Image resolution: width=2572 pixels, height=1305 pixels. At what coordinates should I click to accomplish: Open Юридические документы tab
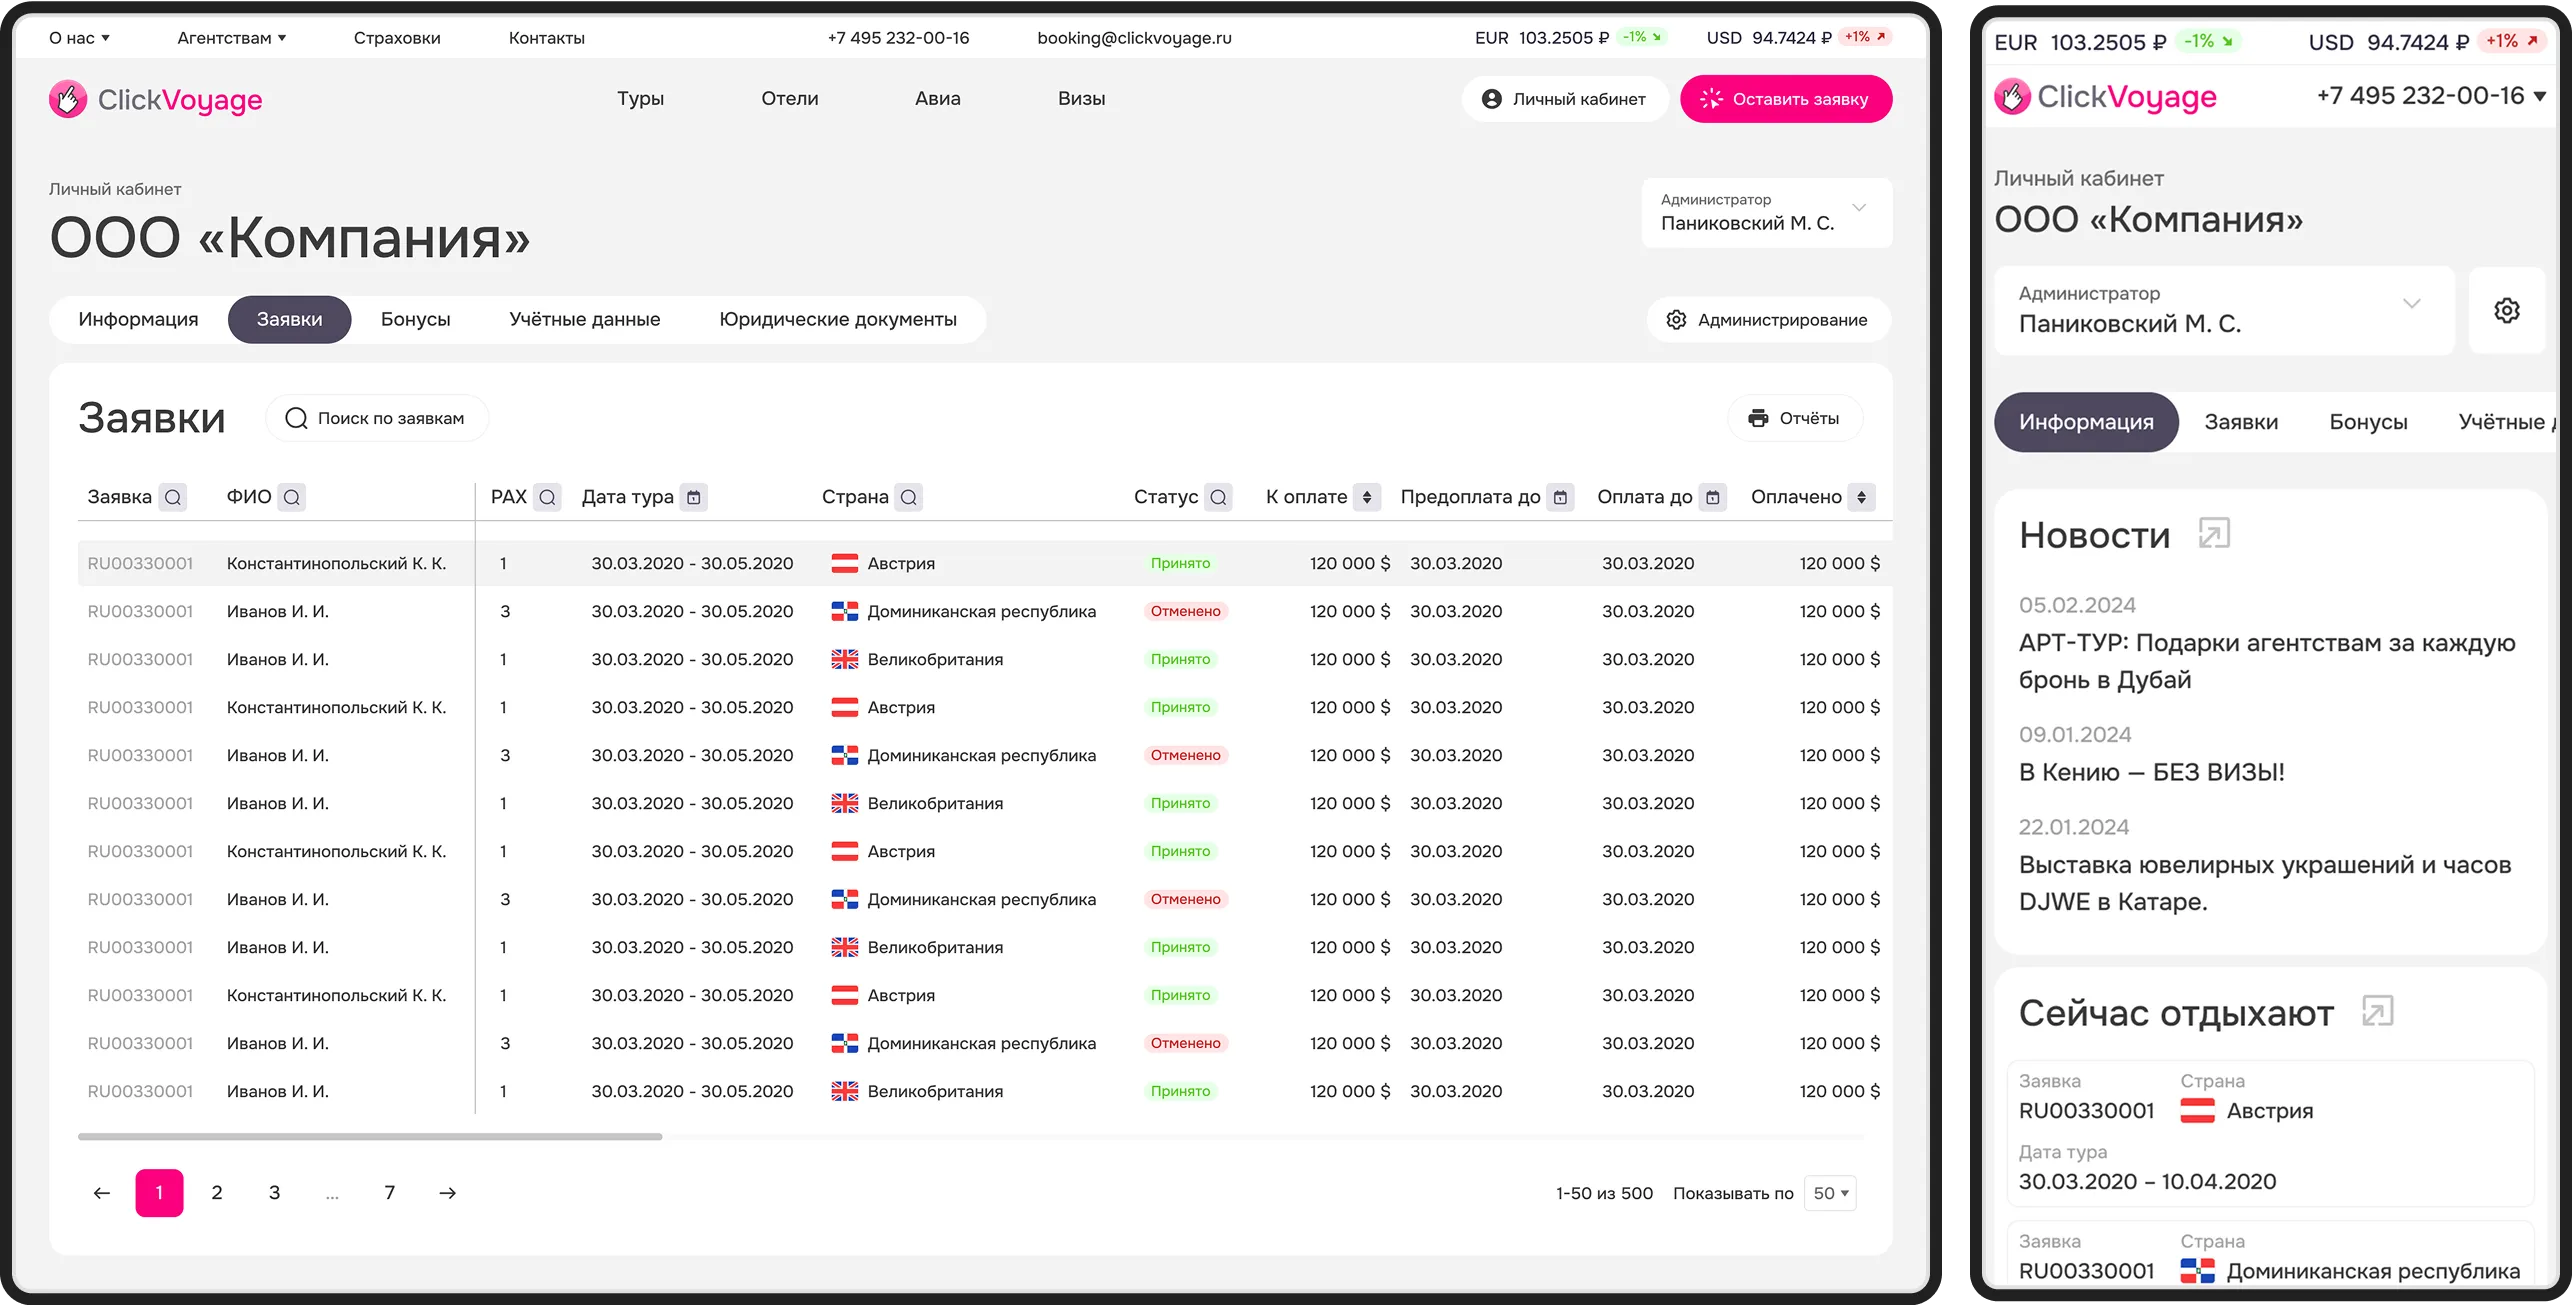point(837,320)
